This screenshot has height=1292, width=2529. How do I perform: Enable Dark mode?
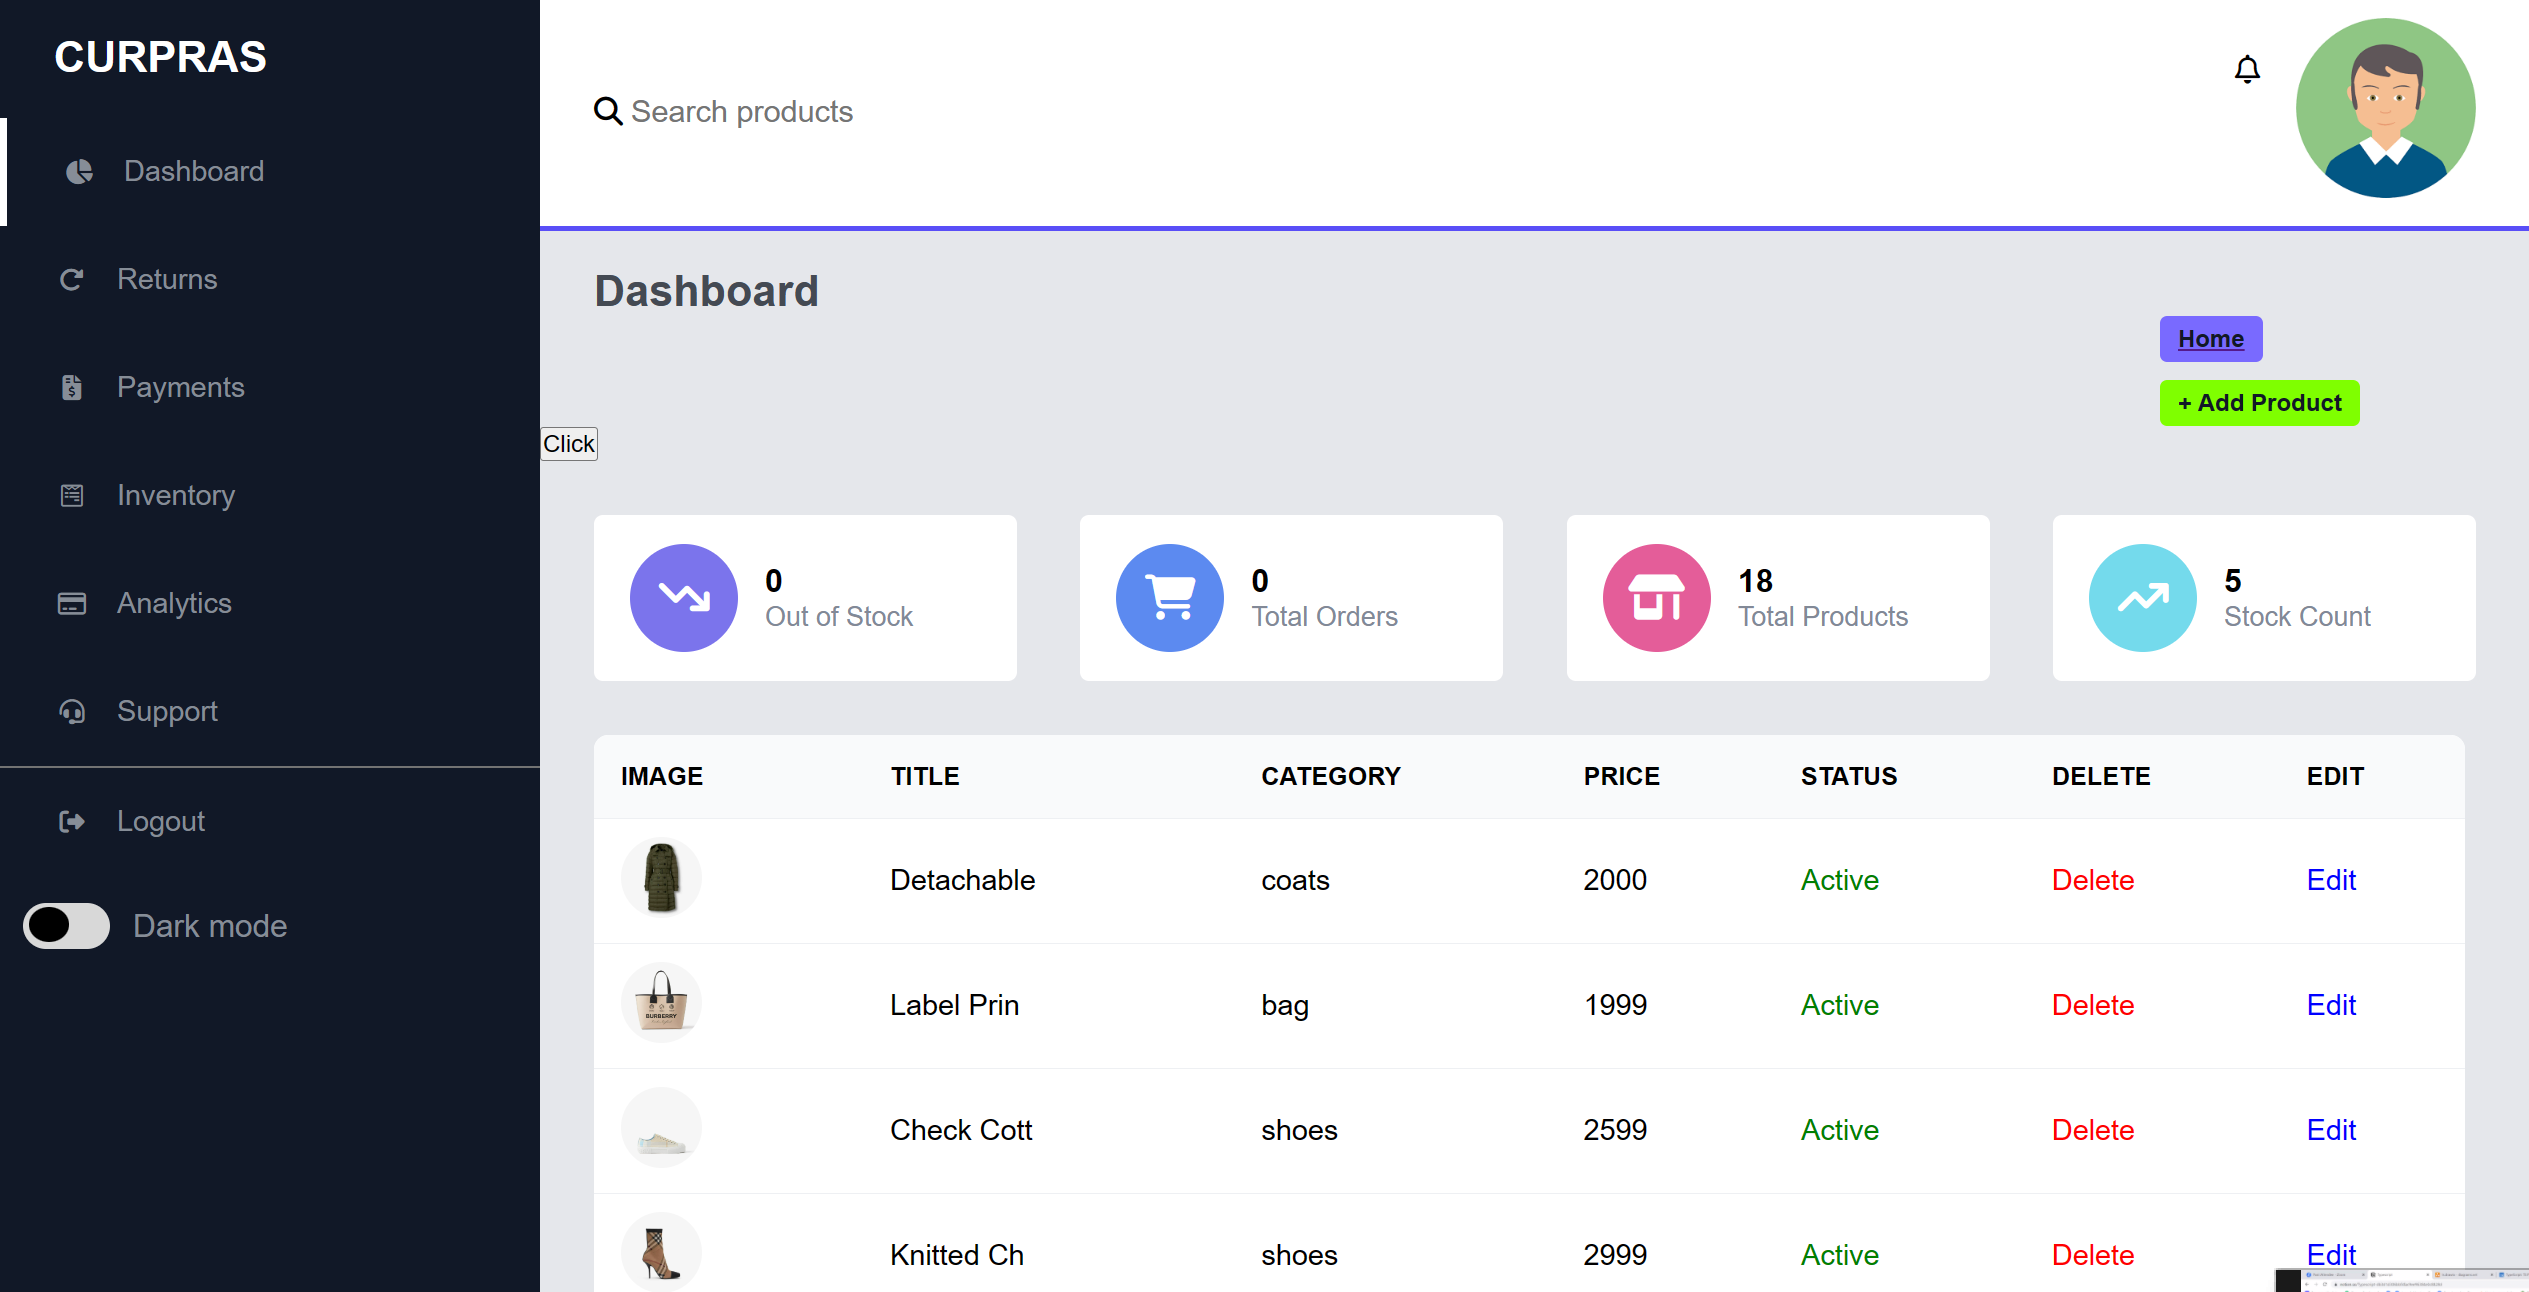[x=65, y=926]
